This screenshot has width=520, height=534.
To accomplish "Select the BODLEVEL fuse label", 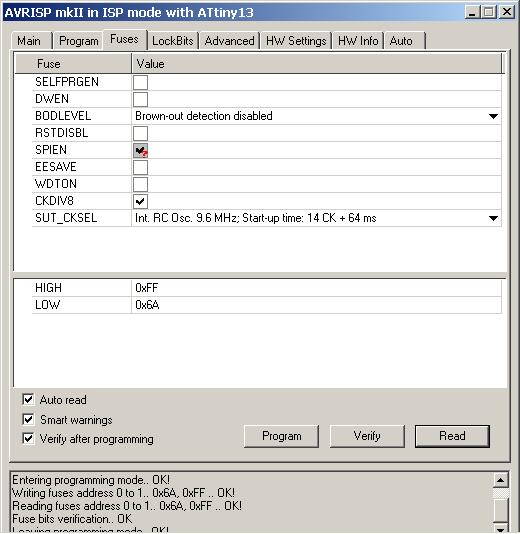I will pyautogui.click(x=63, y=116).
